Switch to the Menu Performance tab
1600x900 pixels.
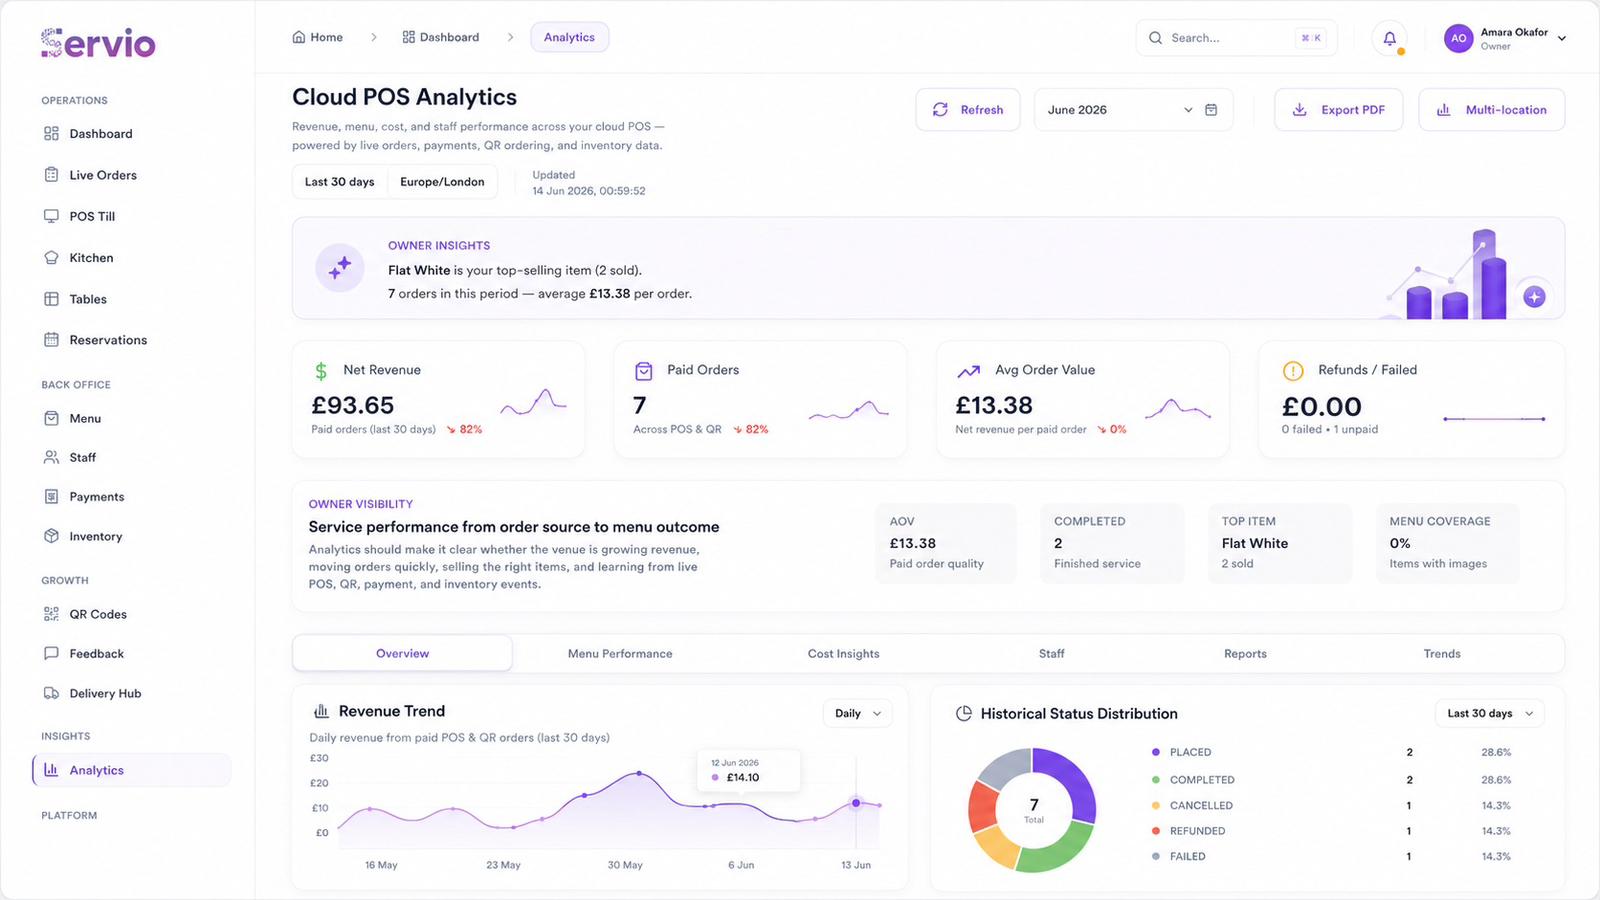(620, 653)
